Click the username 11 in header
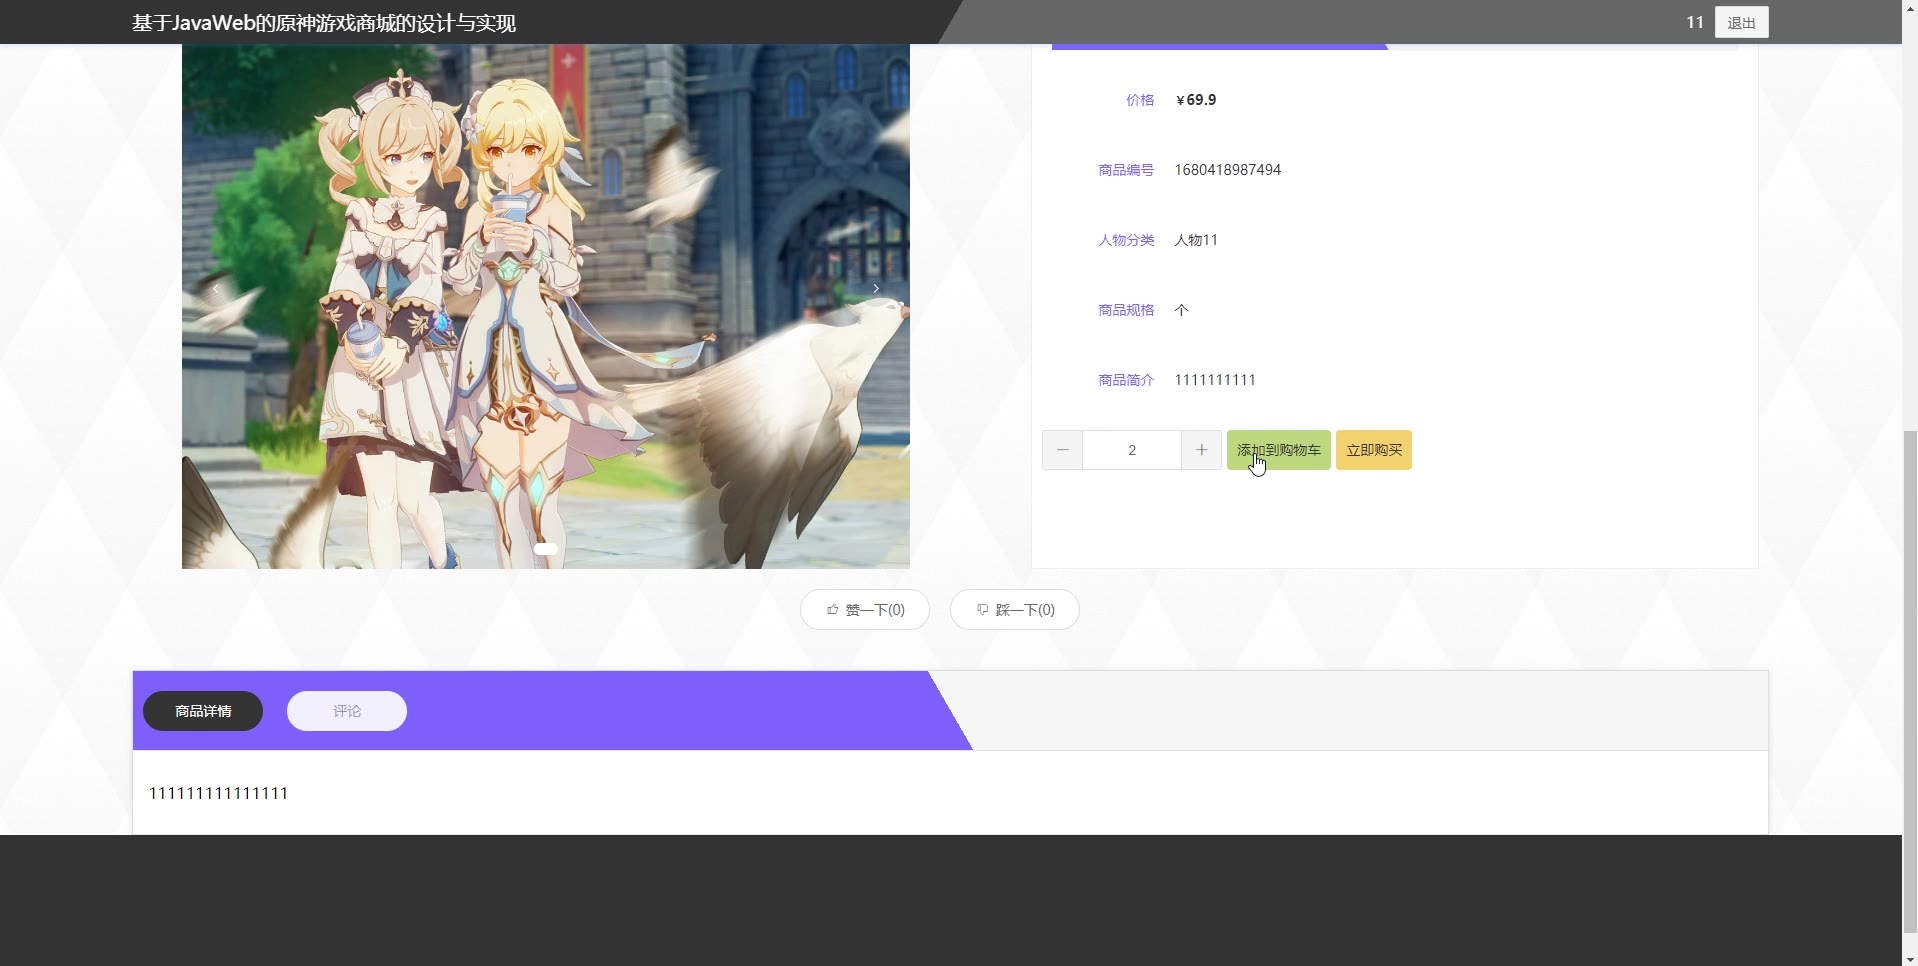The width and height of the screenshot is (1918, 966). pos(1694,22)
